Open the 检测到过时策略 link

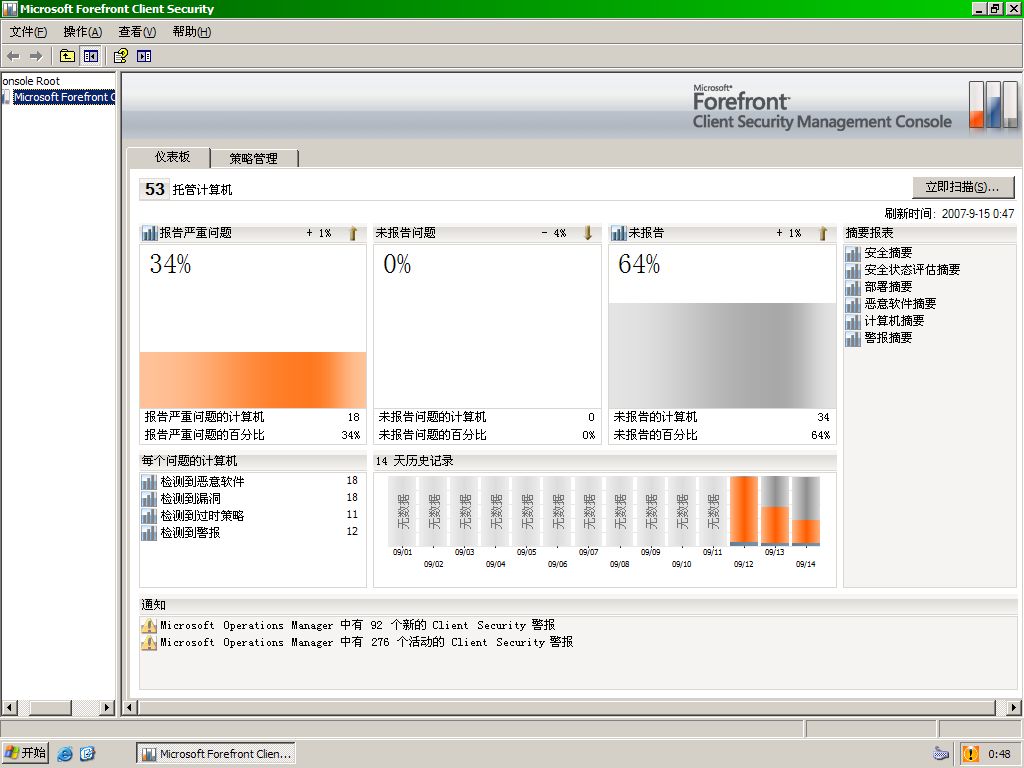tap(202, 516)
